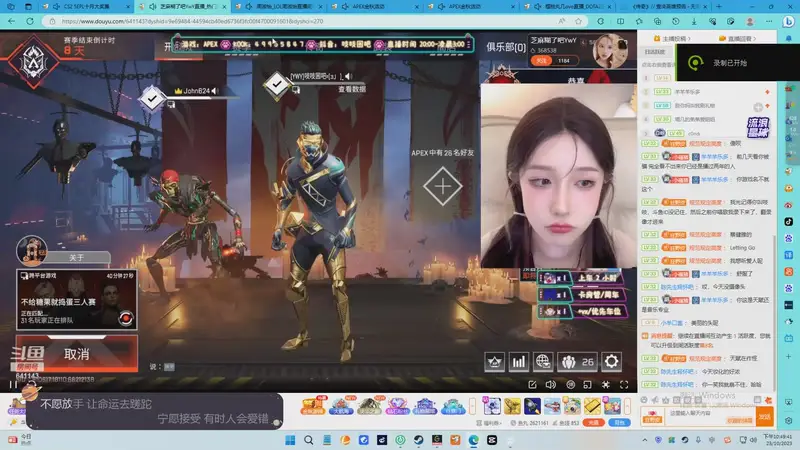Open Bing chat sidebar icon

point(789,21)
